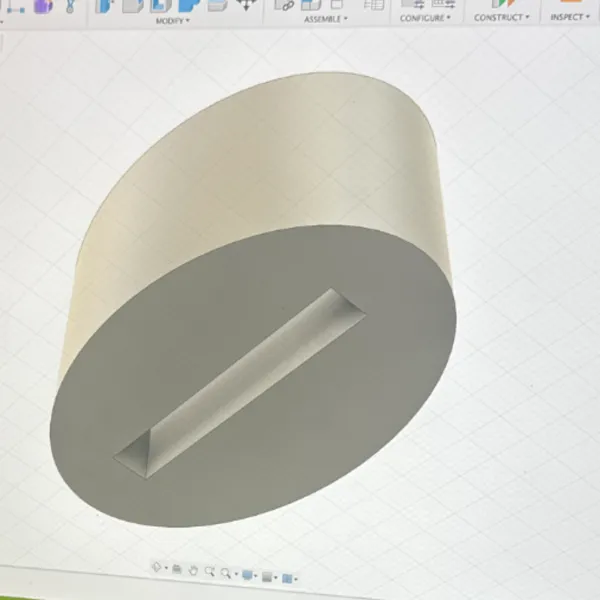Open the INSPECT dropdown menu
Image resolution: width=600 pixels, height=600 pixels.
tap(570, 17)
